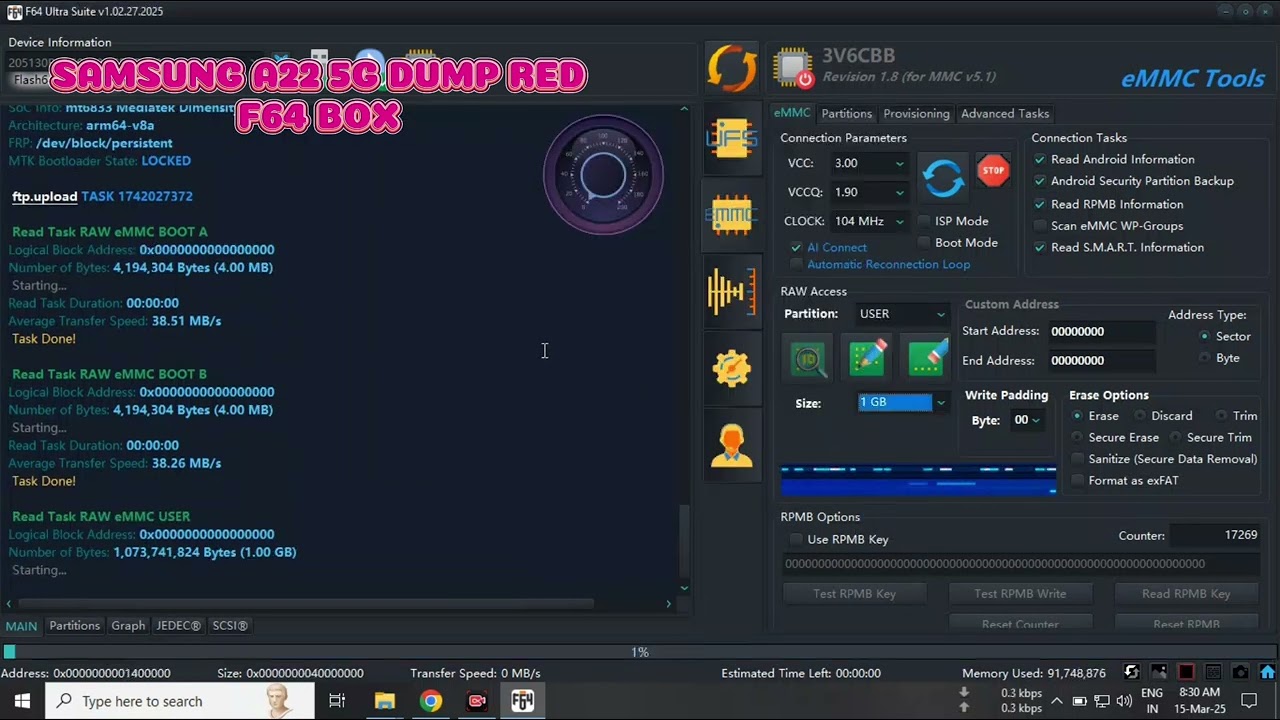
Task: Open Google Chrome from the taskbar
Action: [x=431, y=701]
